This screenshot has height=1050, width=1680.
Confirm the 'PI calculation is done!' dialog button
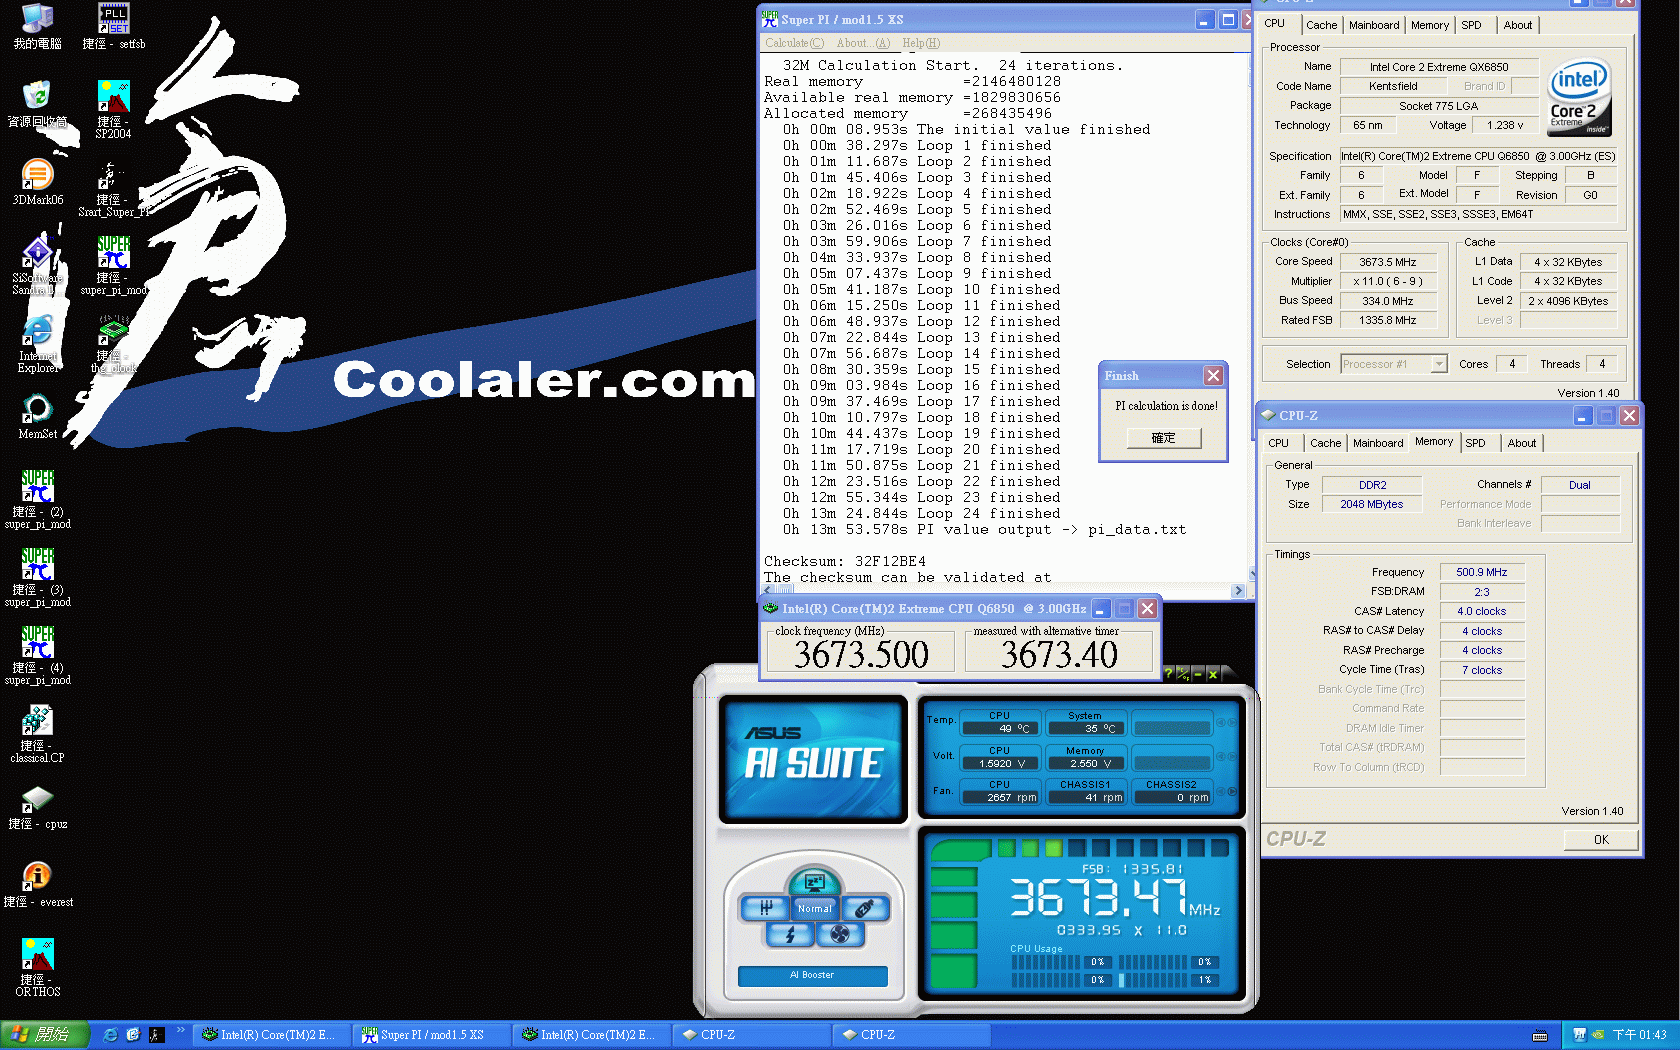click(x=1163, y=438)
